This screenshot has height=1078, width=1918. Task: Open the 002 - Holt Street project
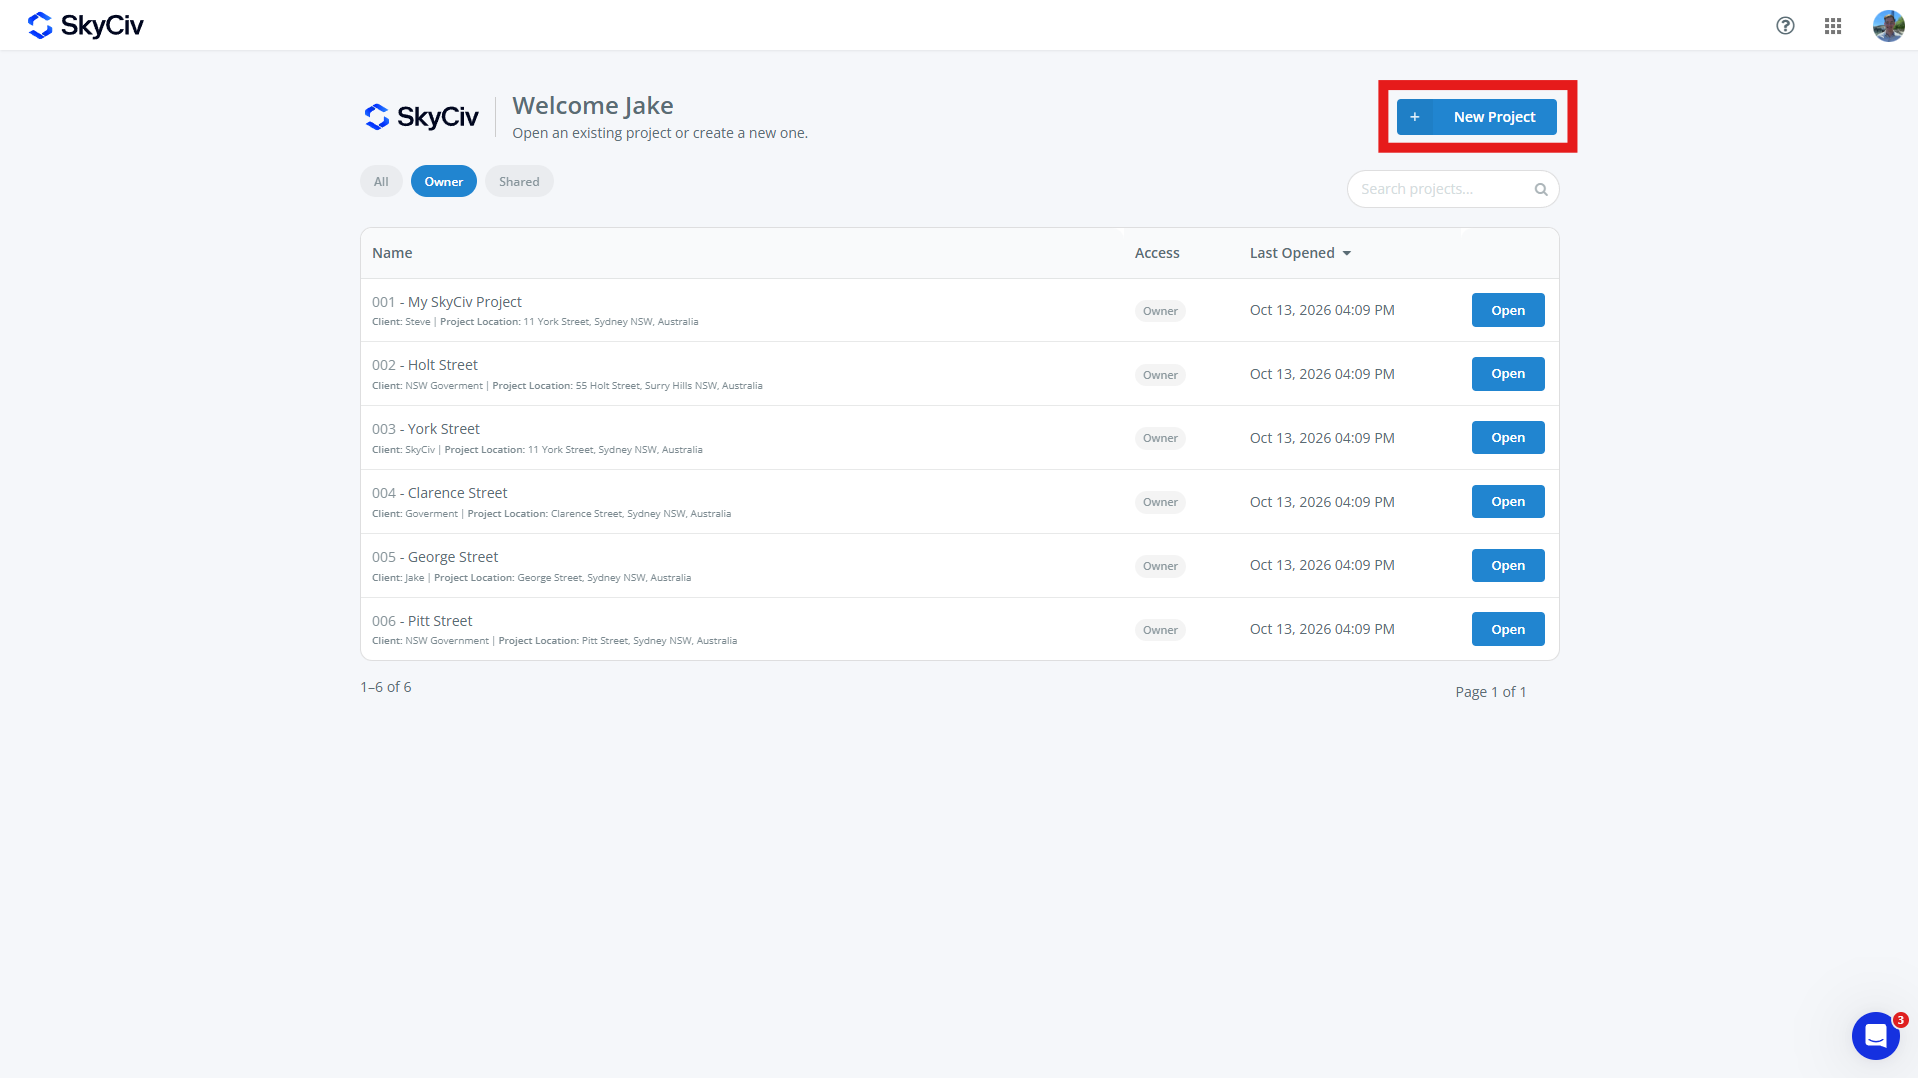pyautogui.click(x=1508, y=374)
